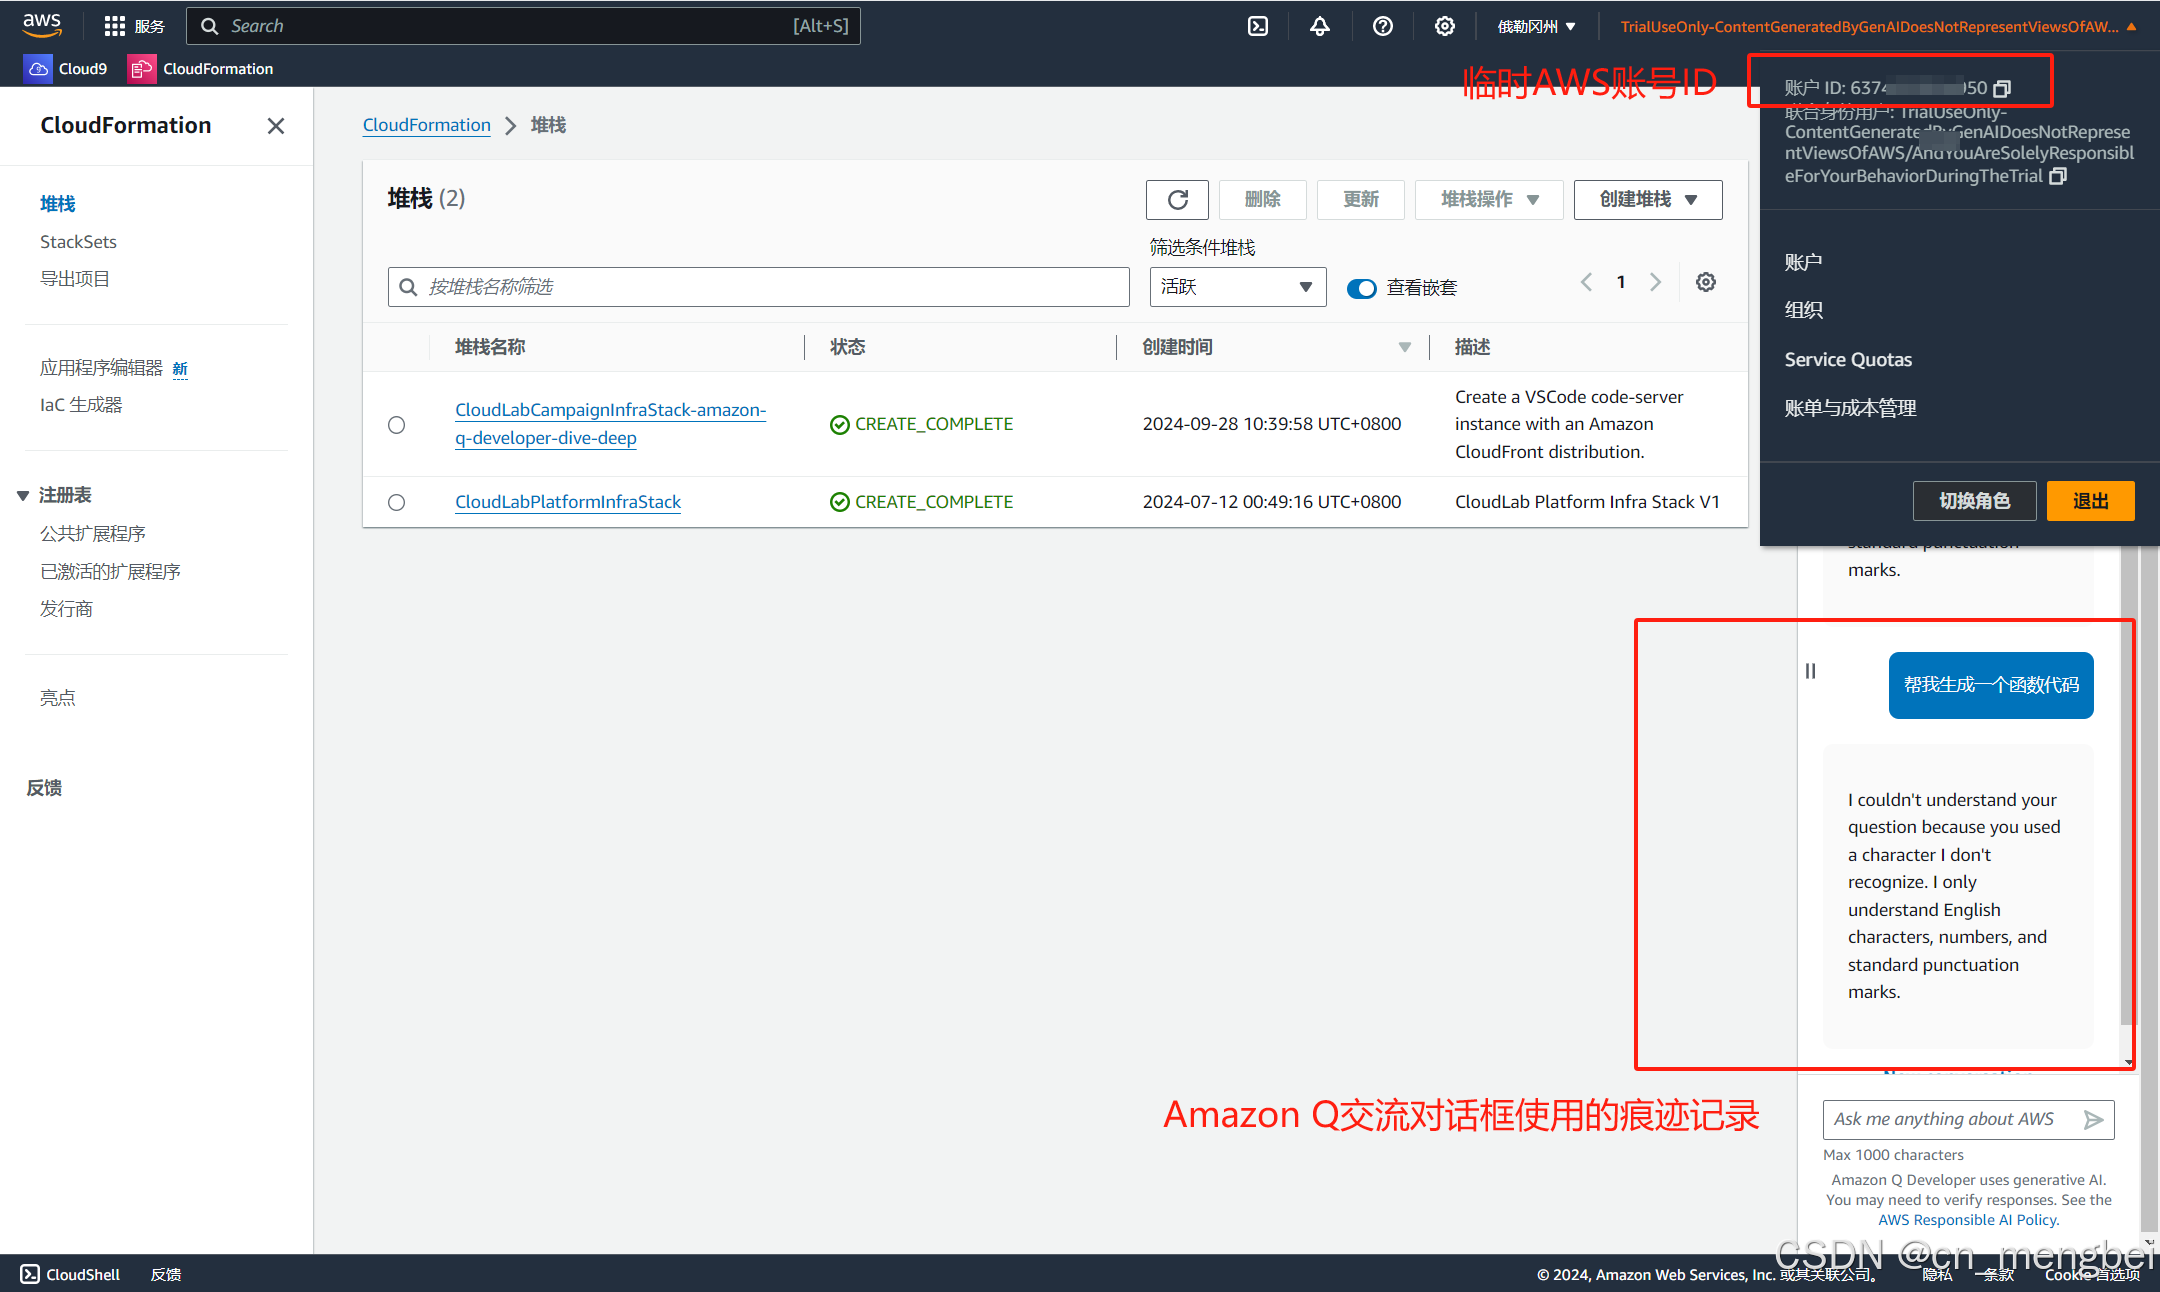The image size is (2160, 1292).
Task: Open CloudLabCampaignInfraStack-amazon-q-developer-dive-deep stack link
Action: click(610, 424)
